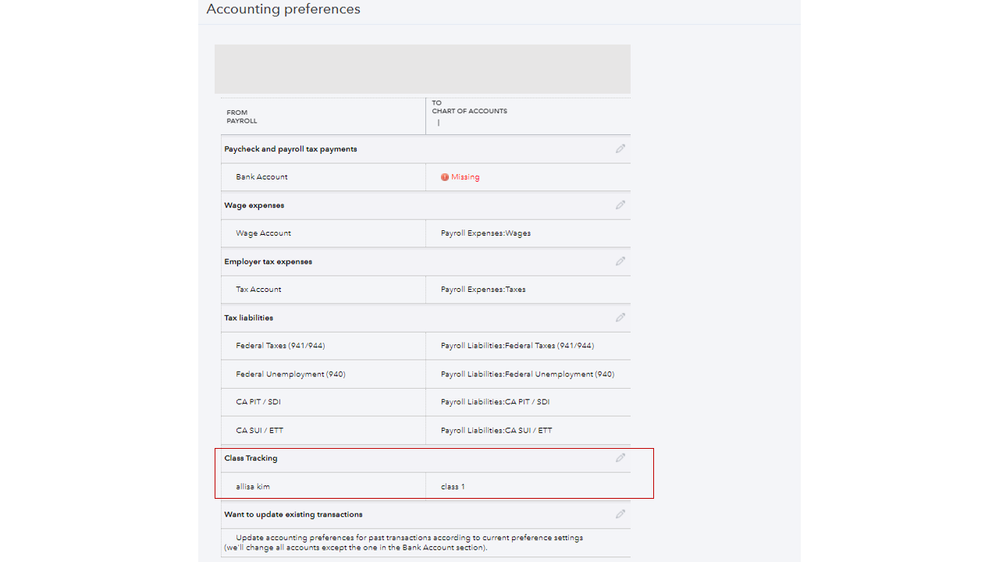Select Payroll Liabilities:CA SUI / ETT value
This screenshot has height=562, width=999.
[x=496, y=430]
